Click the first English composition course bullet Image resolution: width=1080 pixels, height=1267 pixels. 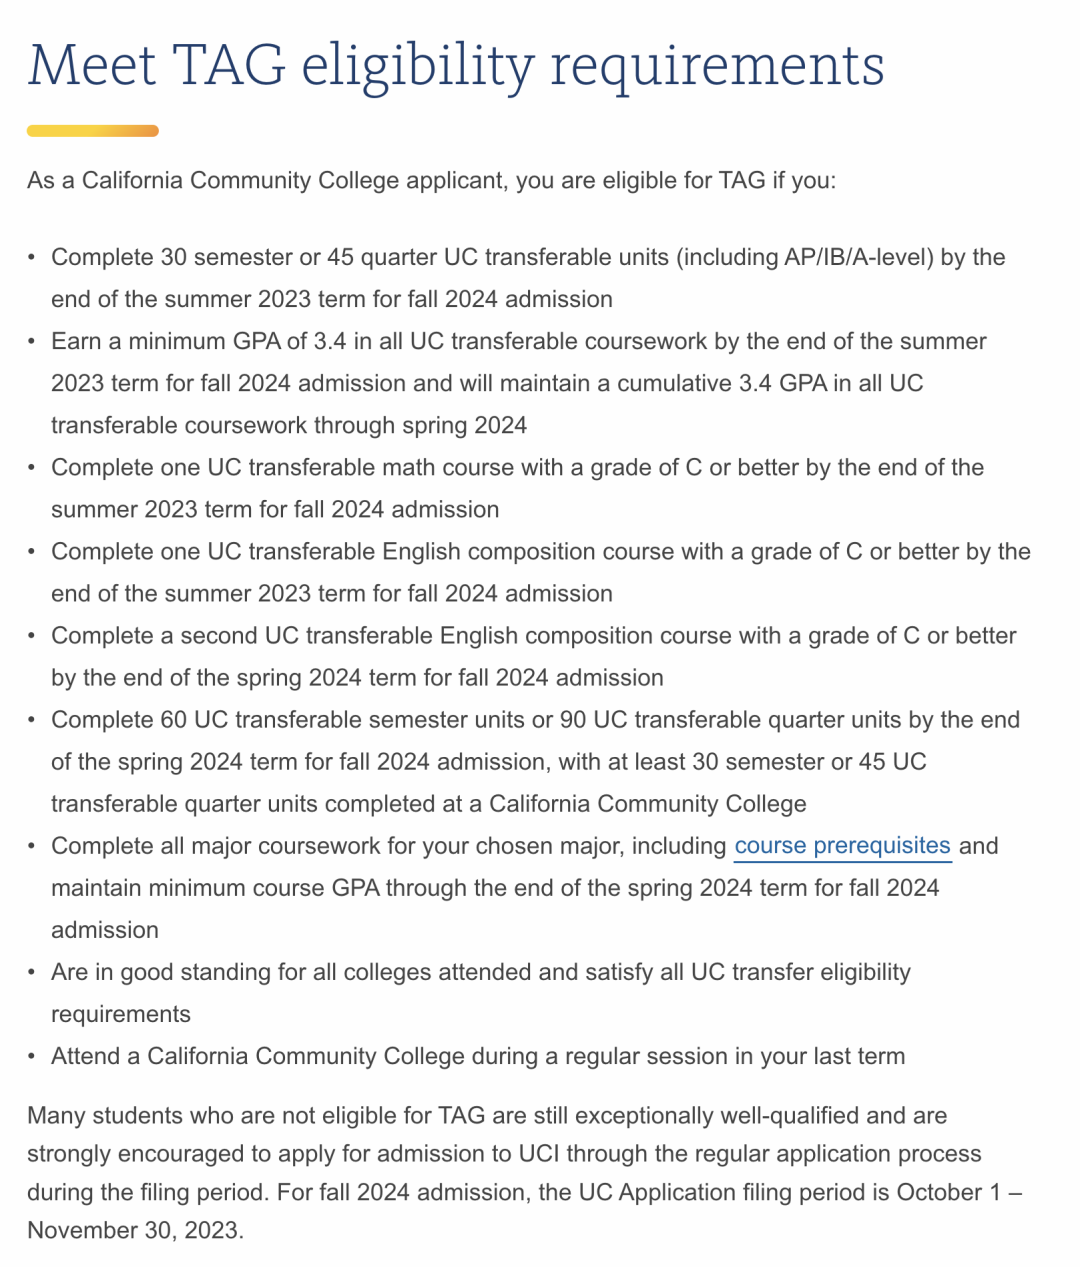pos(541,572)
